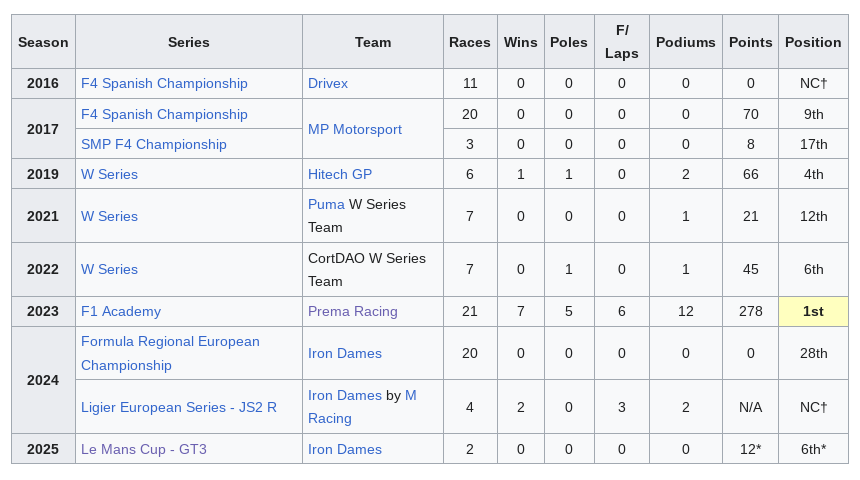Open the SMP F4 Championship link

pos(154,144)
